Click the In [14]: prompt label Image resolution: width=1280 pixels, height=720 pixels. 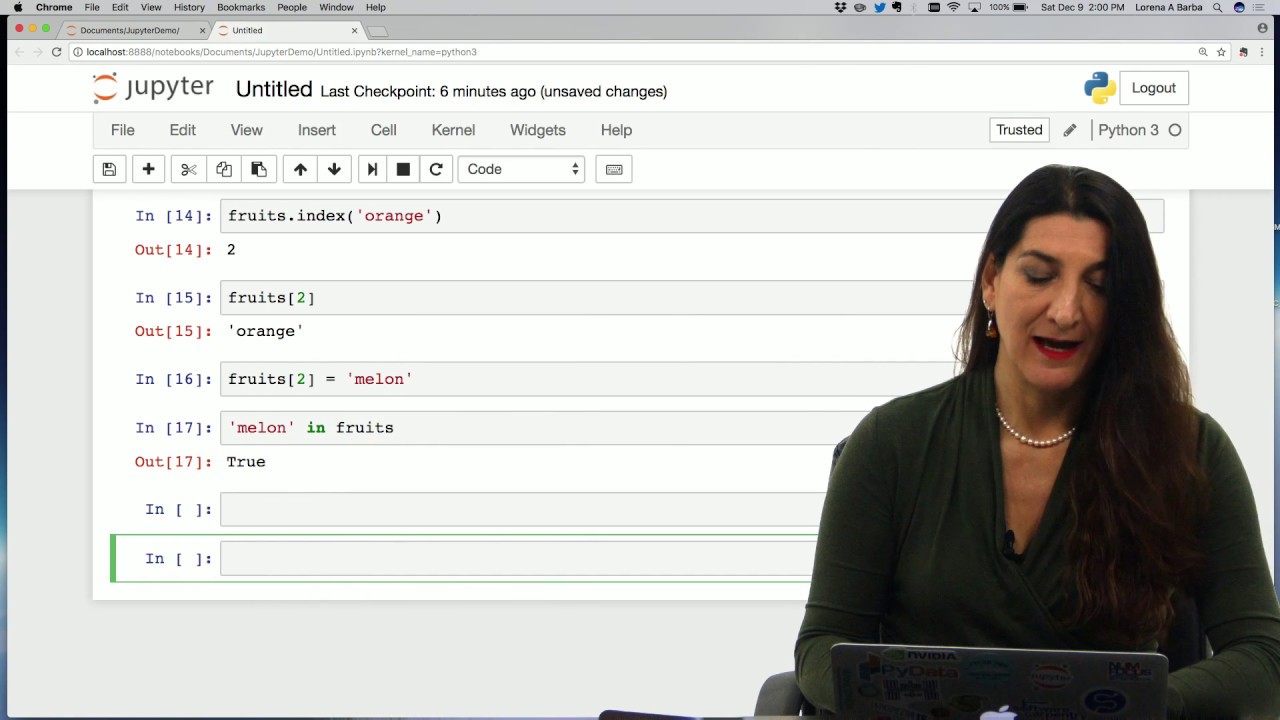click(173, 216)
